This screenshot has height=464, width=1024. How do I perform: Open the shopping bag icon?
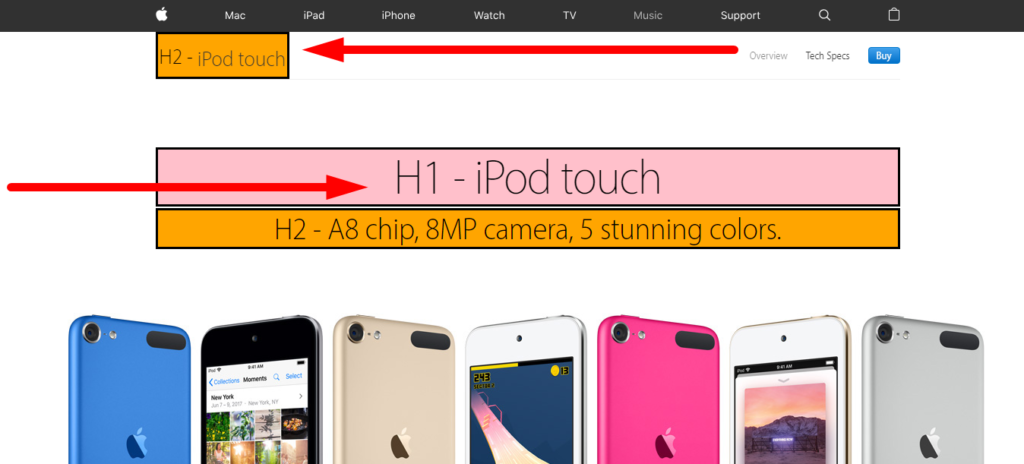click(894, 14)
